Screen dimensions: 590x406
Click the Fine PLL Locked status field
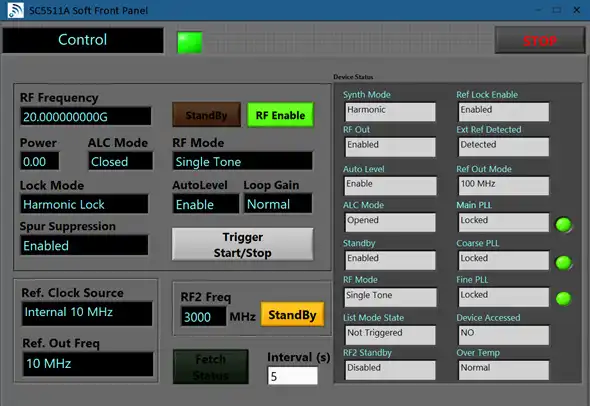[504, 297]
